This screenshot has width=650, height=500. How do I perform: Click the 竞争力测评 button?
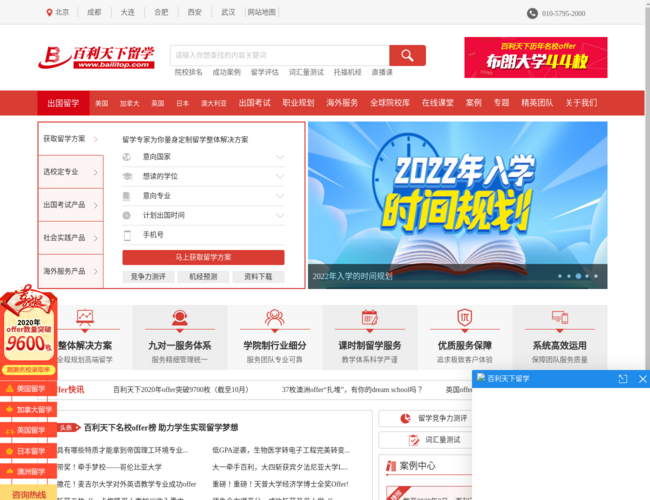pos(148,277)
